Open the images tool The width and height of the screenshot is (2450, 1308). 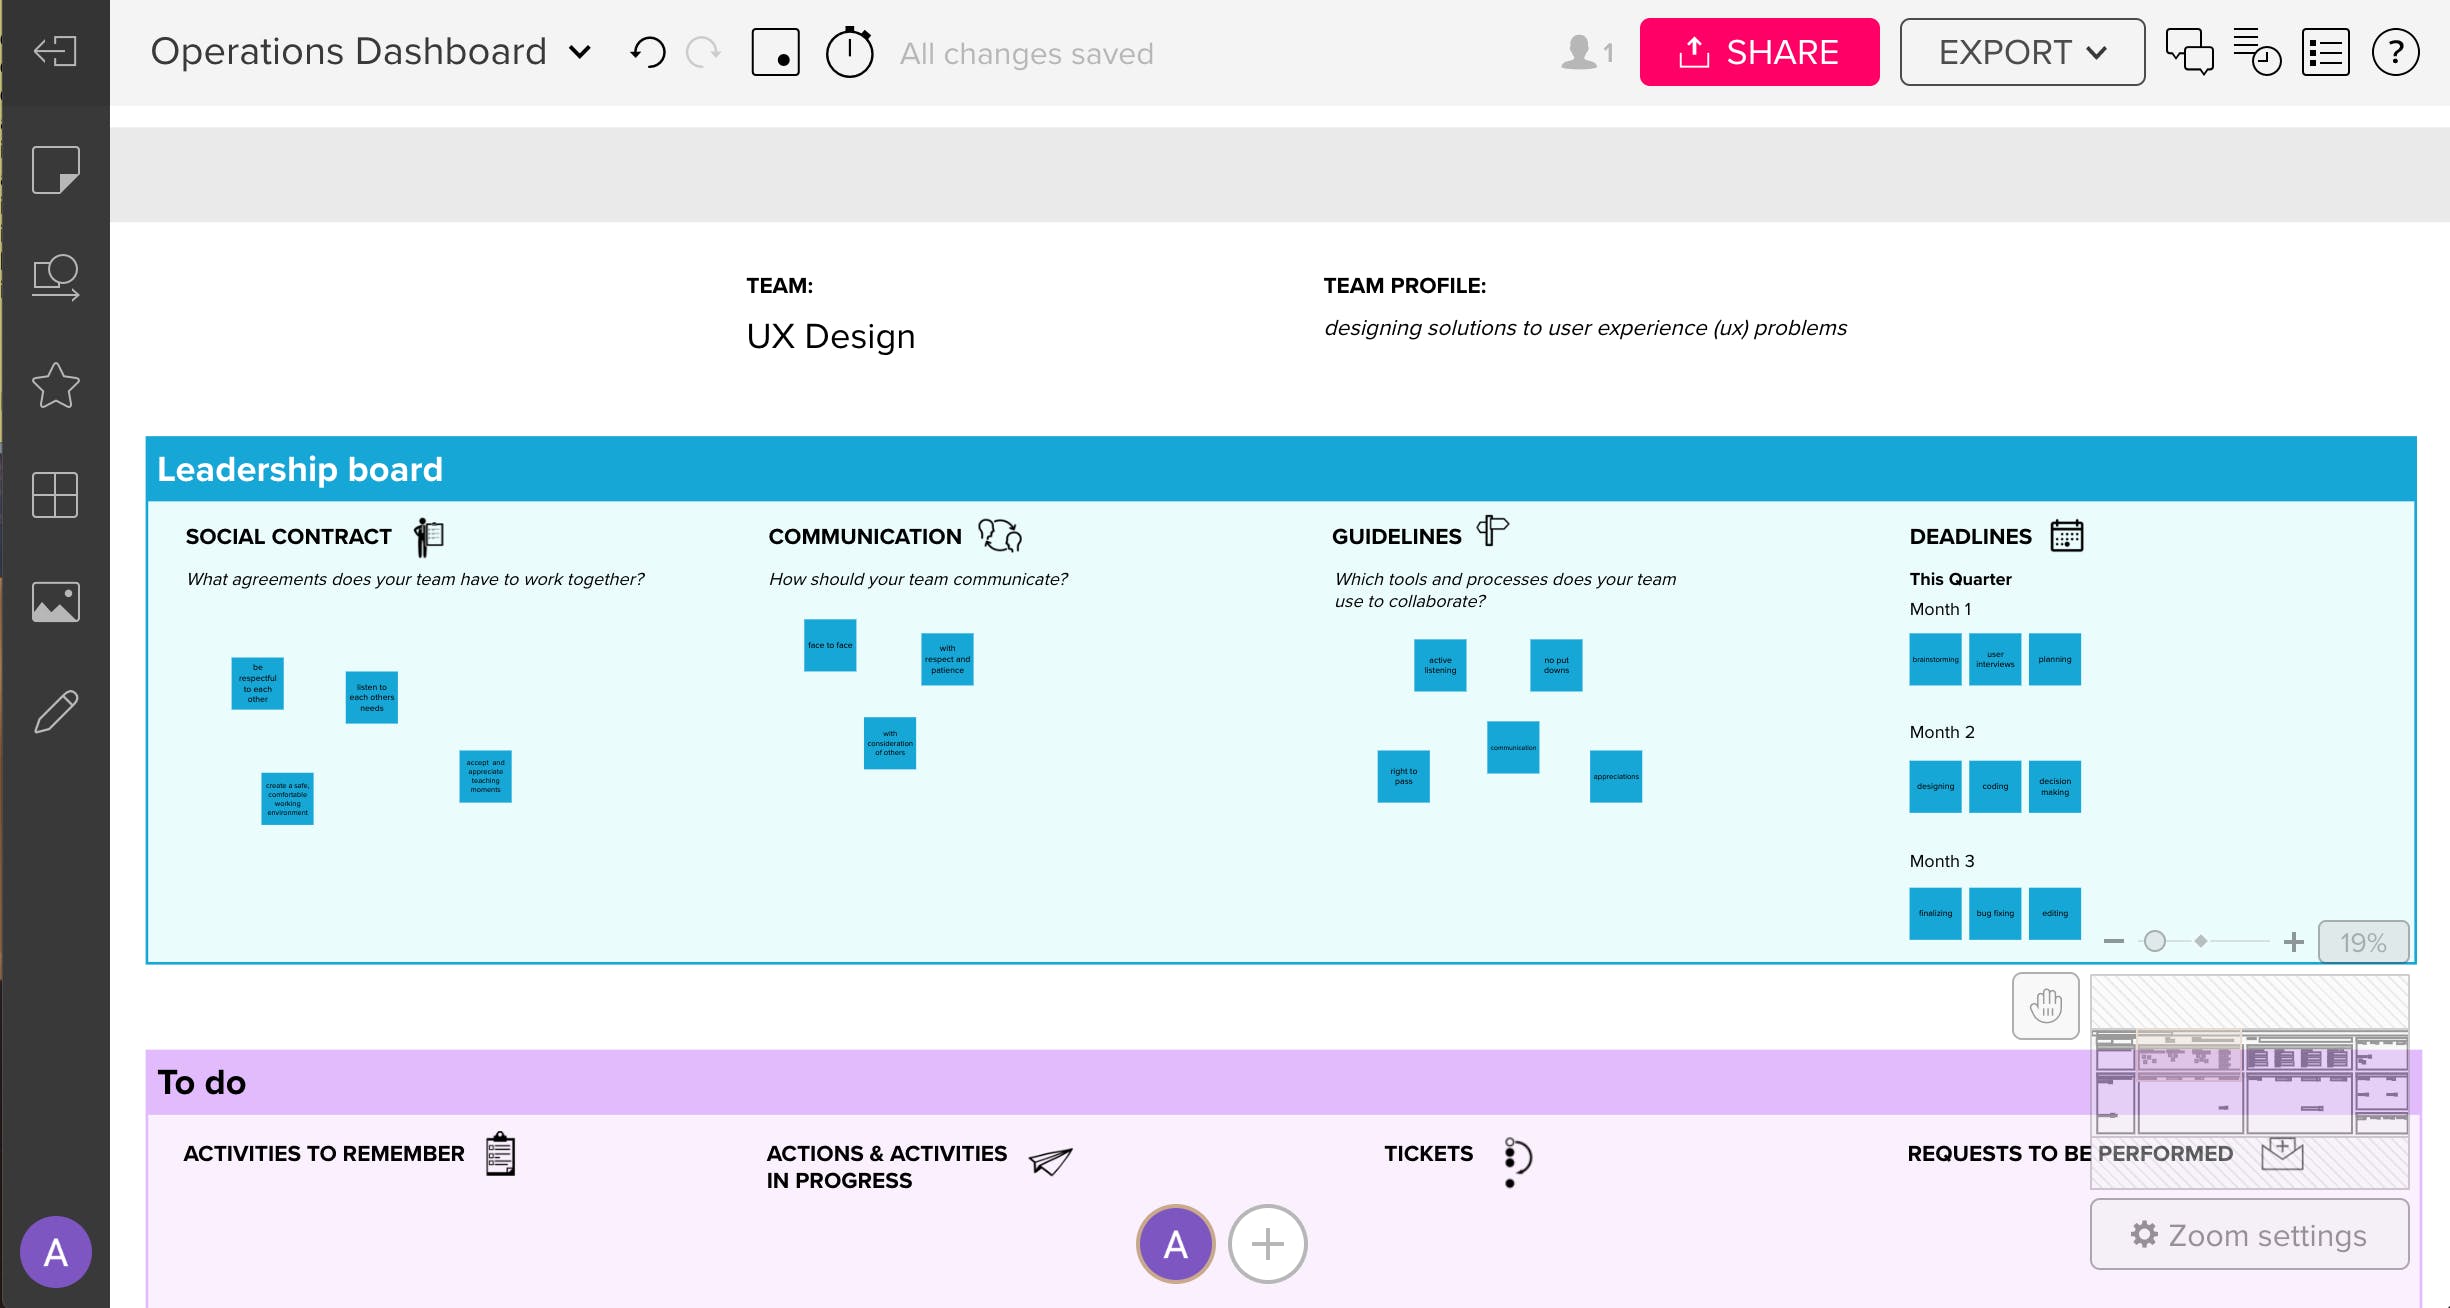(55, 601)
